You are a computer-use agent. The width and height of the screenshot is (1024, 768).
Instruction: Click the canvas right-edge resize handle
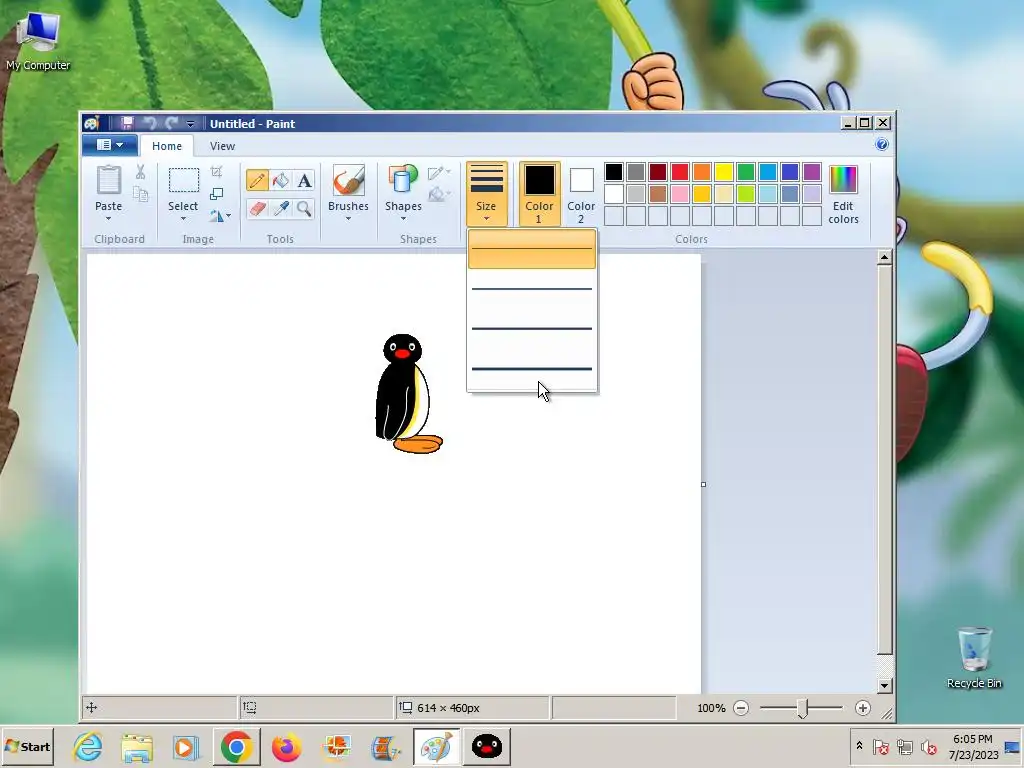point(703,485)
